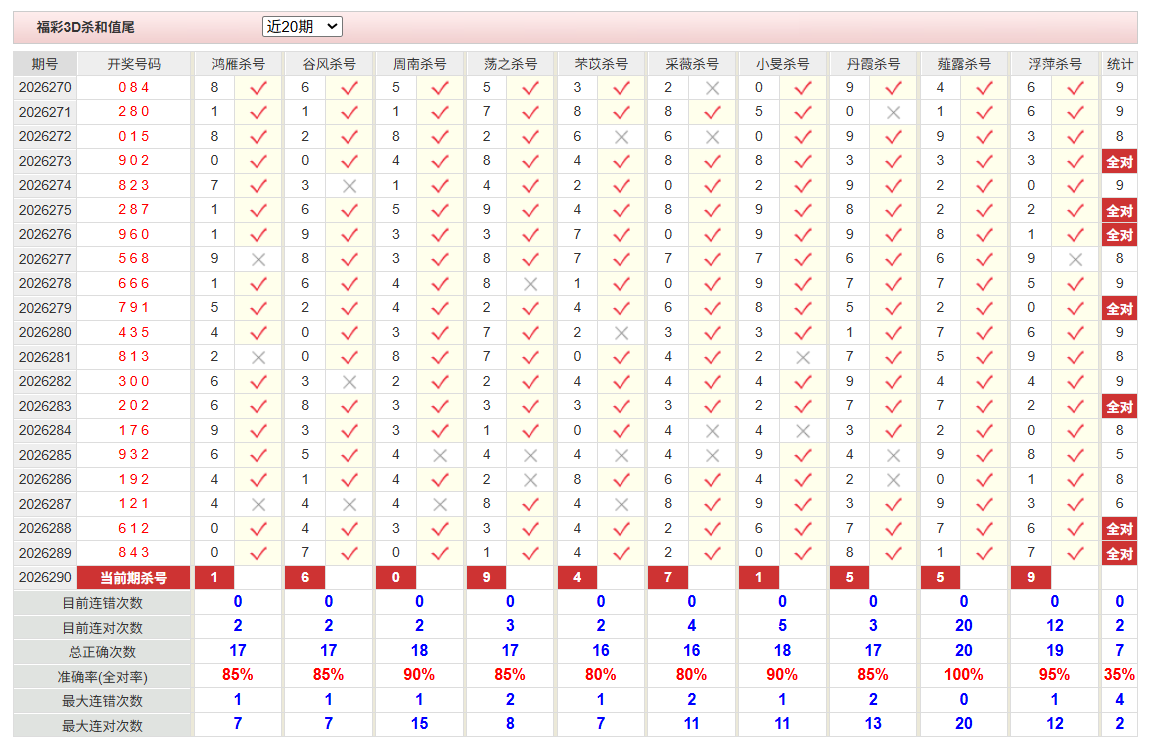The height and width of the screenshot is (752, 1149).
Task: Click the X mark for 谷风杀号 in row 2026274
Action: 350,186
